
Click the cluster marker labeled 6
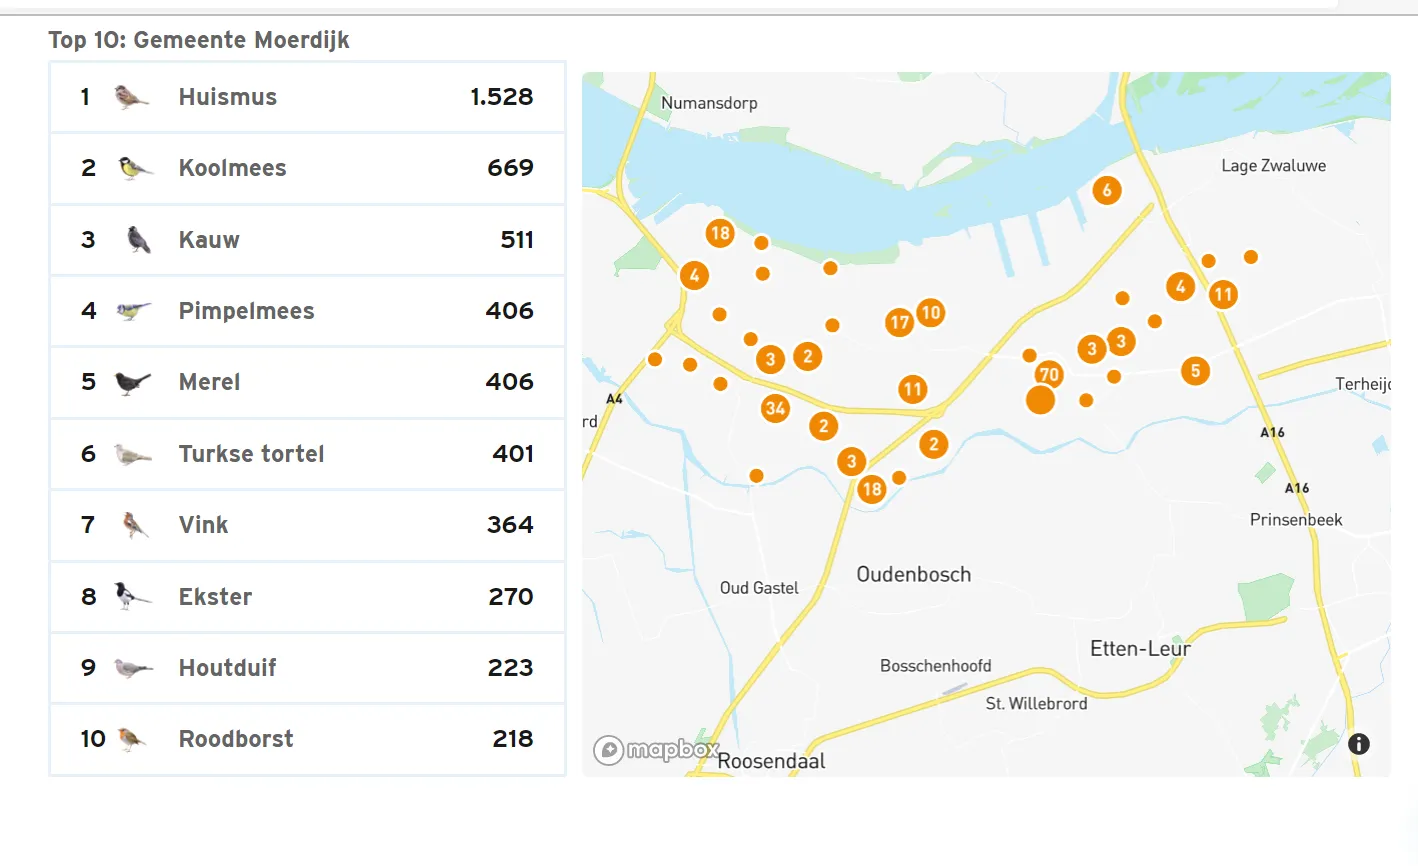(x=1106, y=190)
